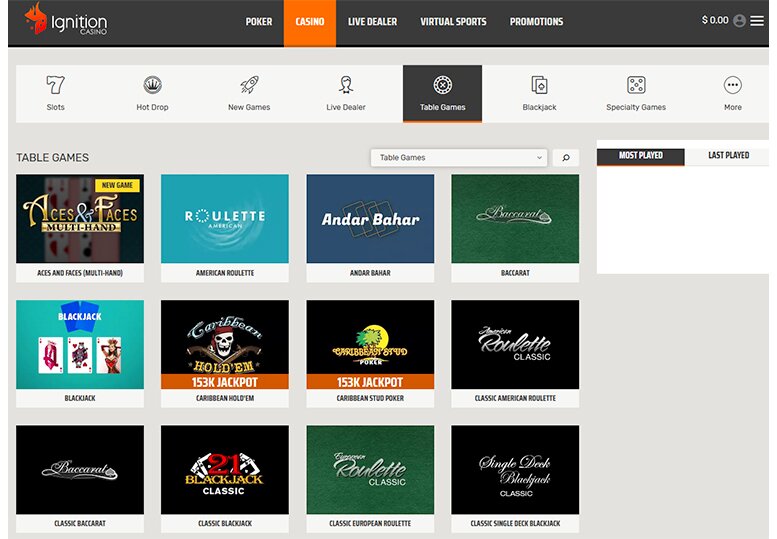Open the Blackjack cards category icon
Viewport: 777px width, 539px height.
coord(539,85)
